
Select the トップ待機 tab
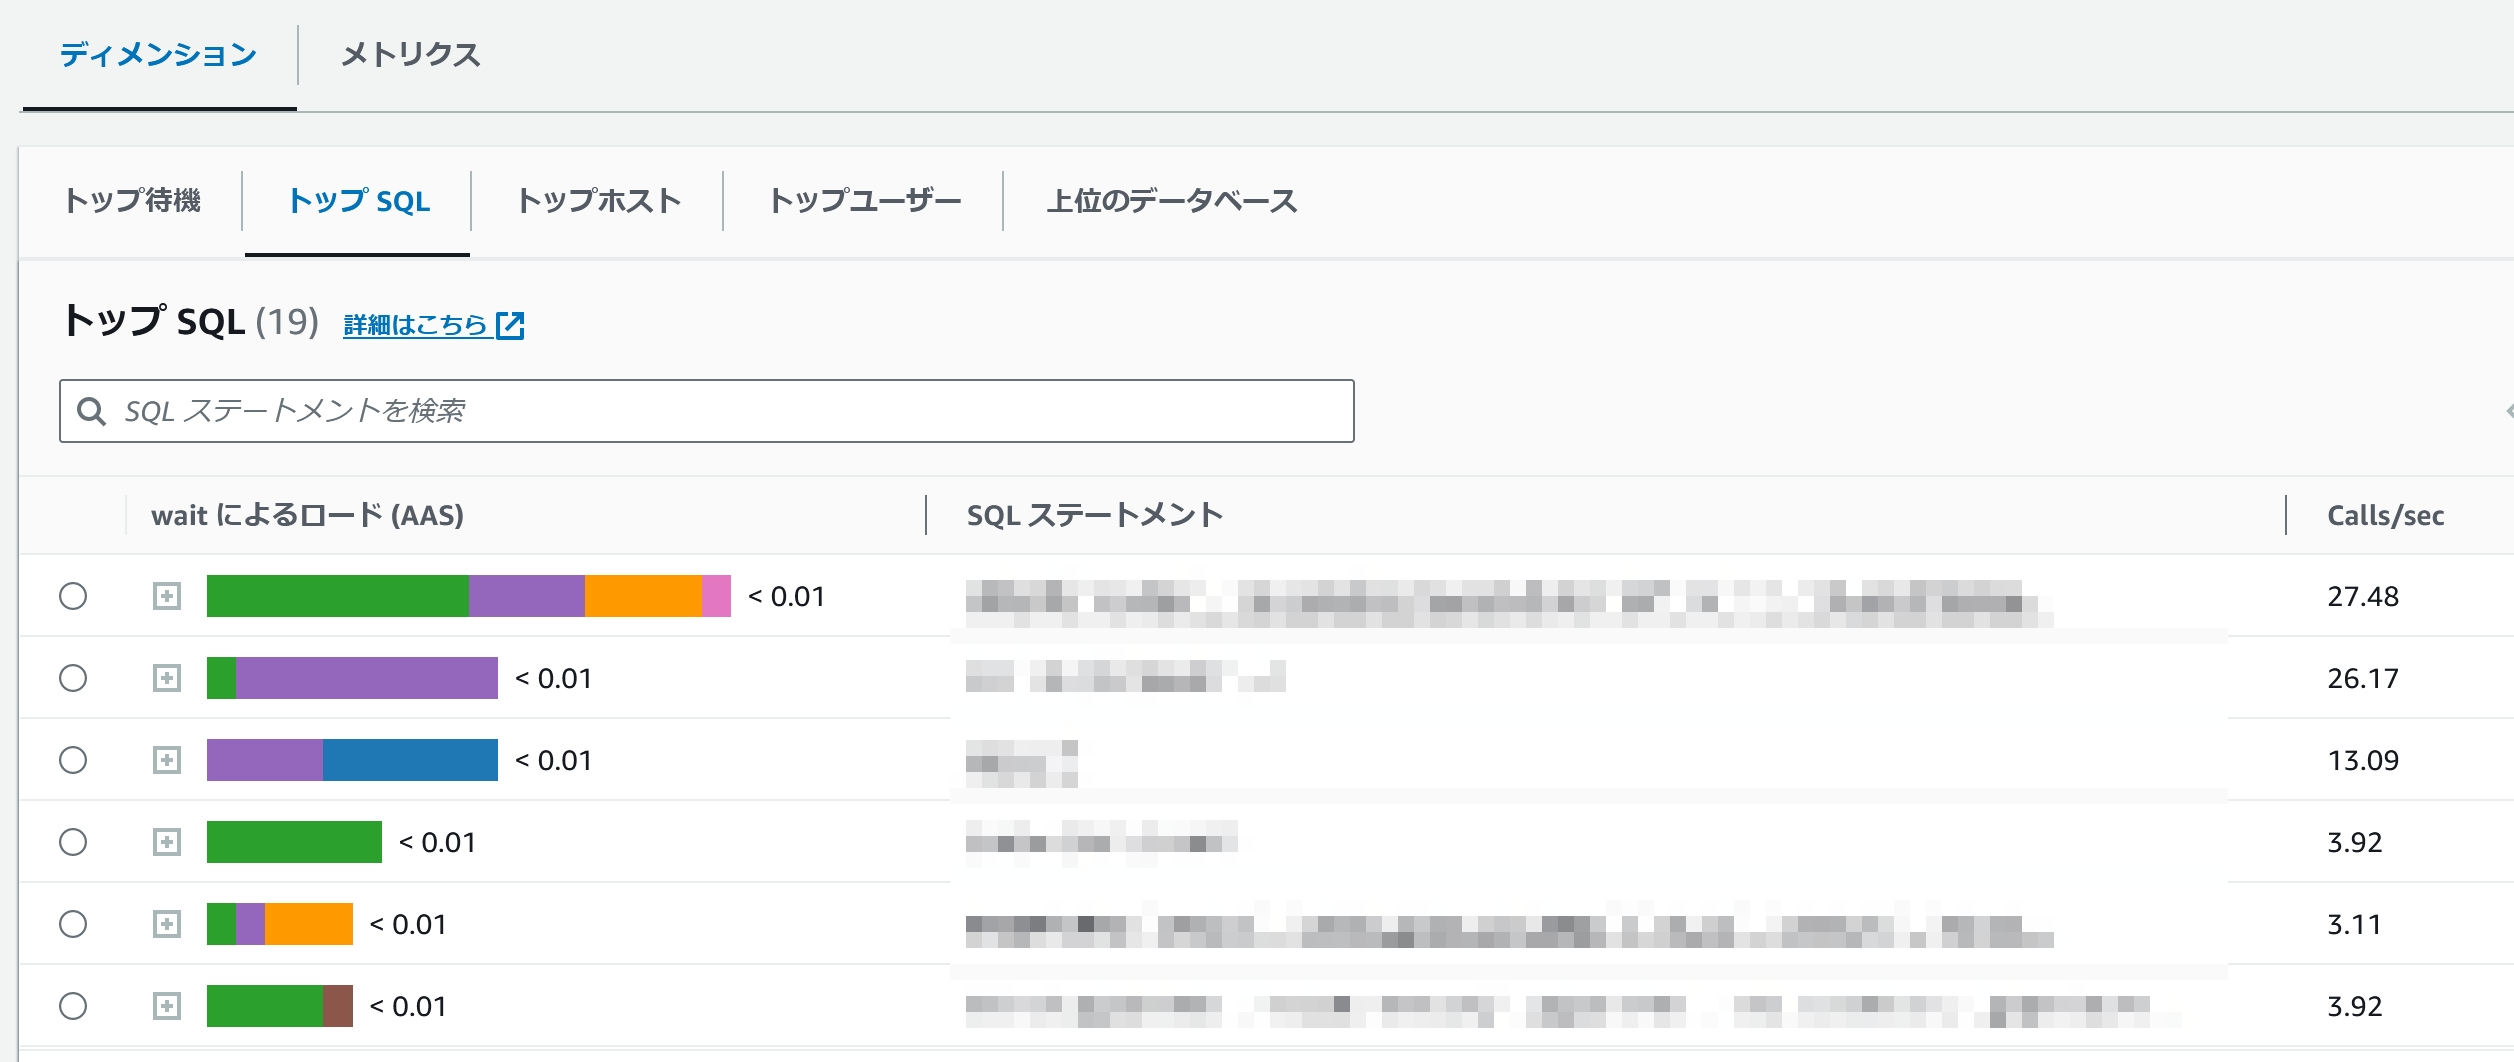pos(132,201)
